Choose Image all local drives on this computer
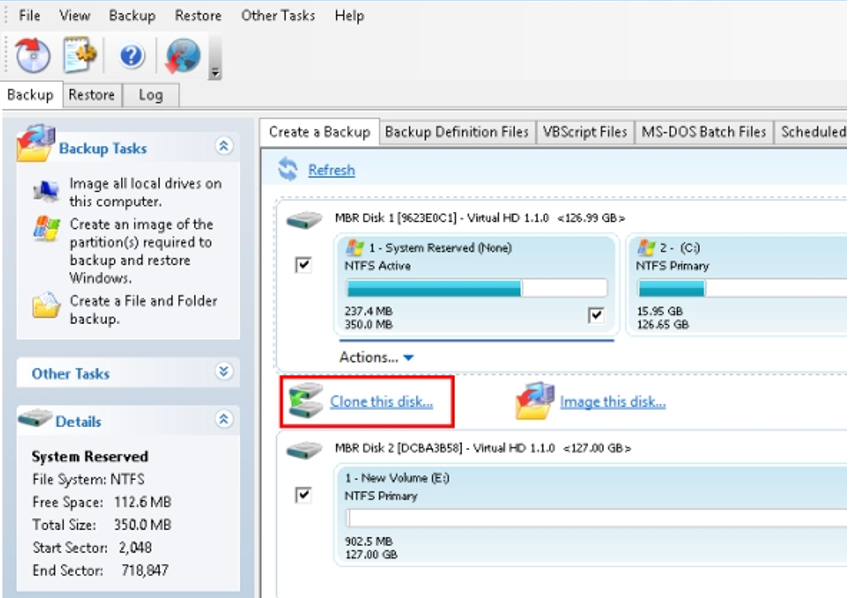Screen dimensions: 852x598 tap(146, 192)
